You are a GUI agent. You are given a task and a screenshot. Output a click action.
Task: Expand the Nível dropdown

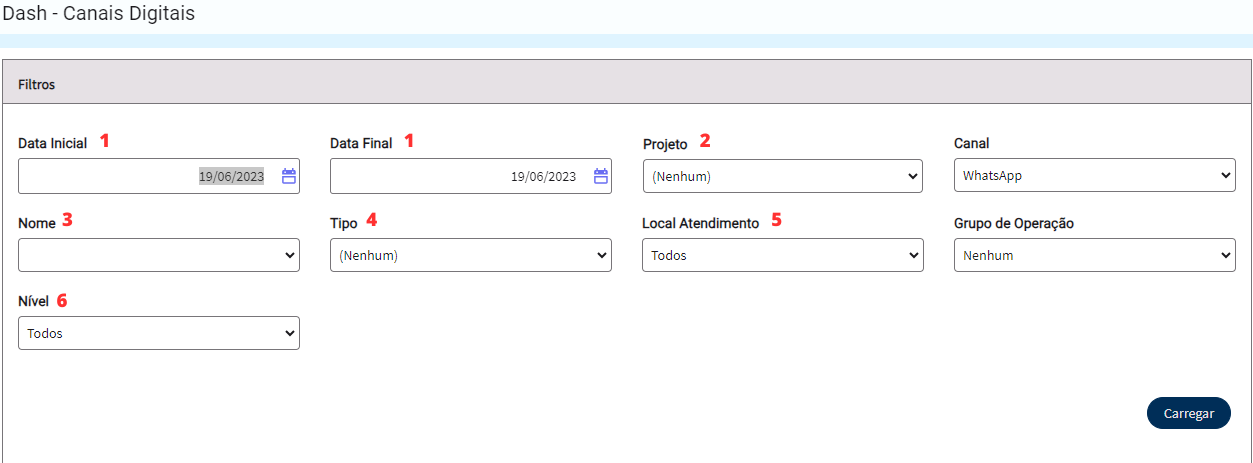tap(159, 333)
